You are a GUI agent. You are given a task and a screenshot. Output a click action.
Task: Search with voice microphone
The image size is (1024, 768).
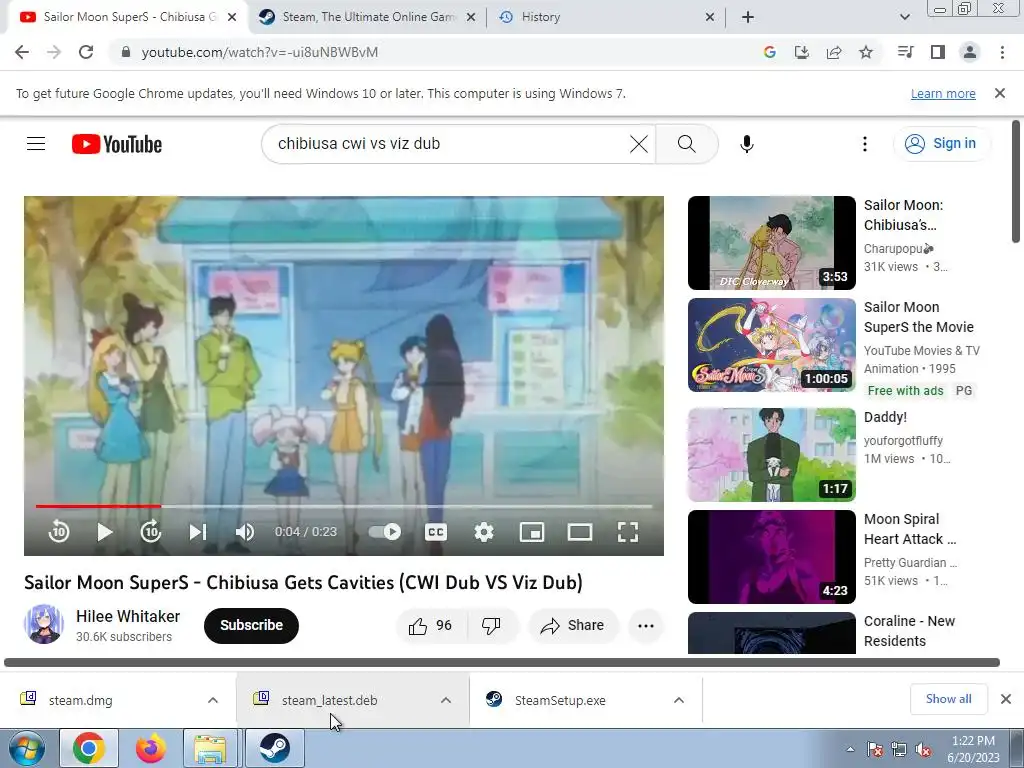pyautogui.click(x=747, y=144)
